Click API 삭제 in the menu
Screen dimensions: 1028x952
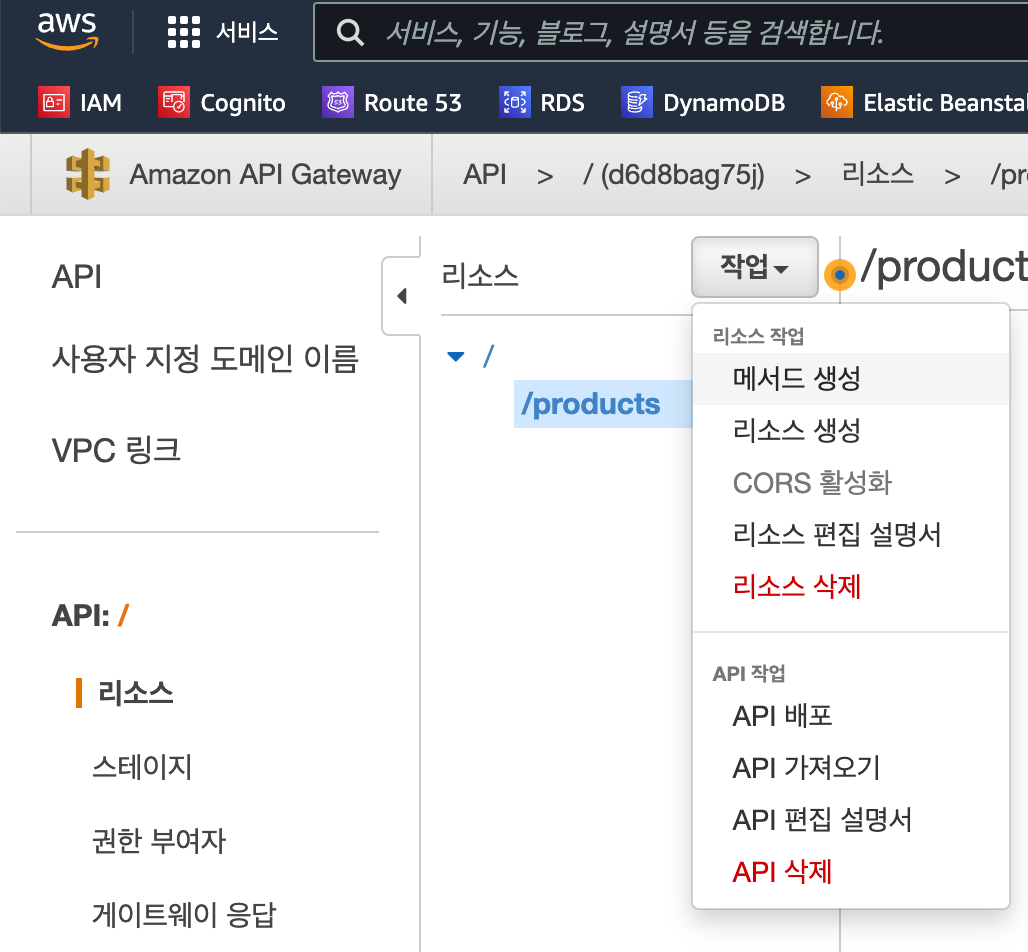(850, 872)
